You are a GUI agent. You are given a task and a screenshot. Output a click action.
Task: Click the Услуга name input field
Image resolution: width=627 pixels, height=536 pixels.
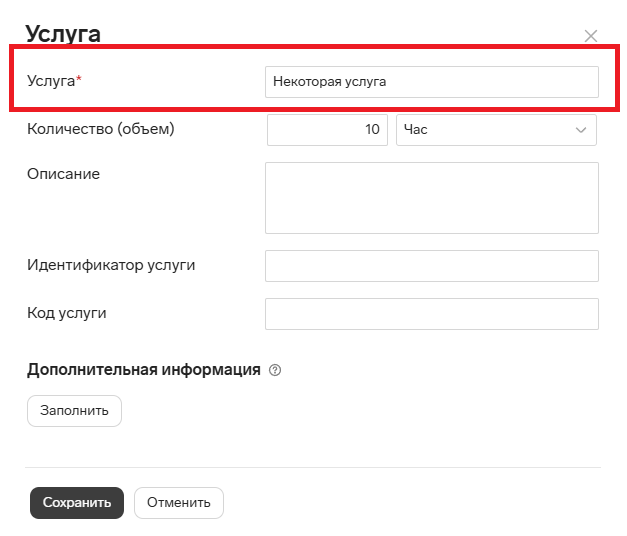coord(432,82)
